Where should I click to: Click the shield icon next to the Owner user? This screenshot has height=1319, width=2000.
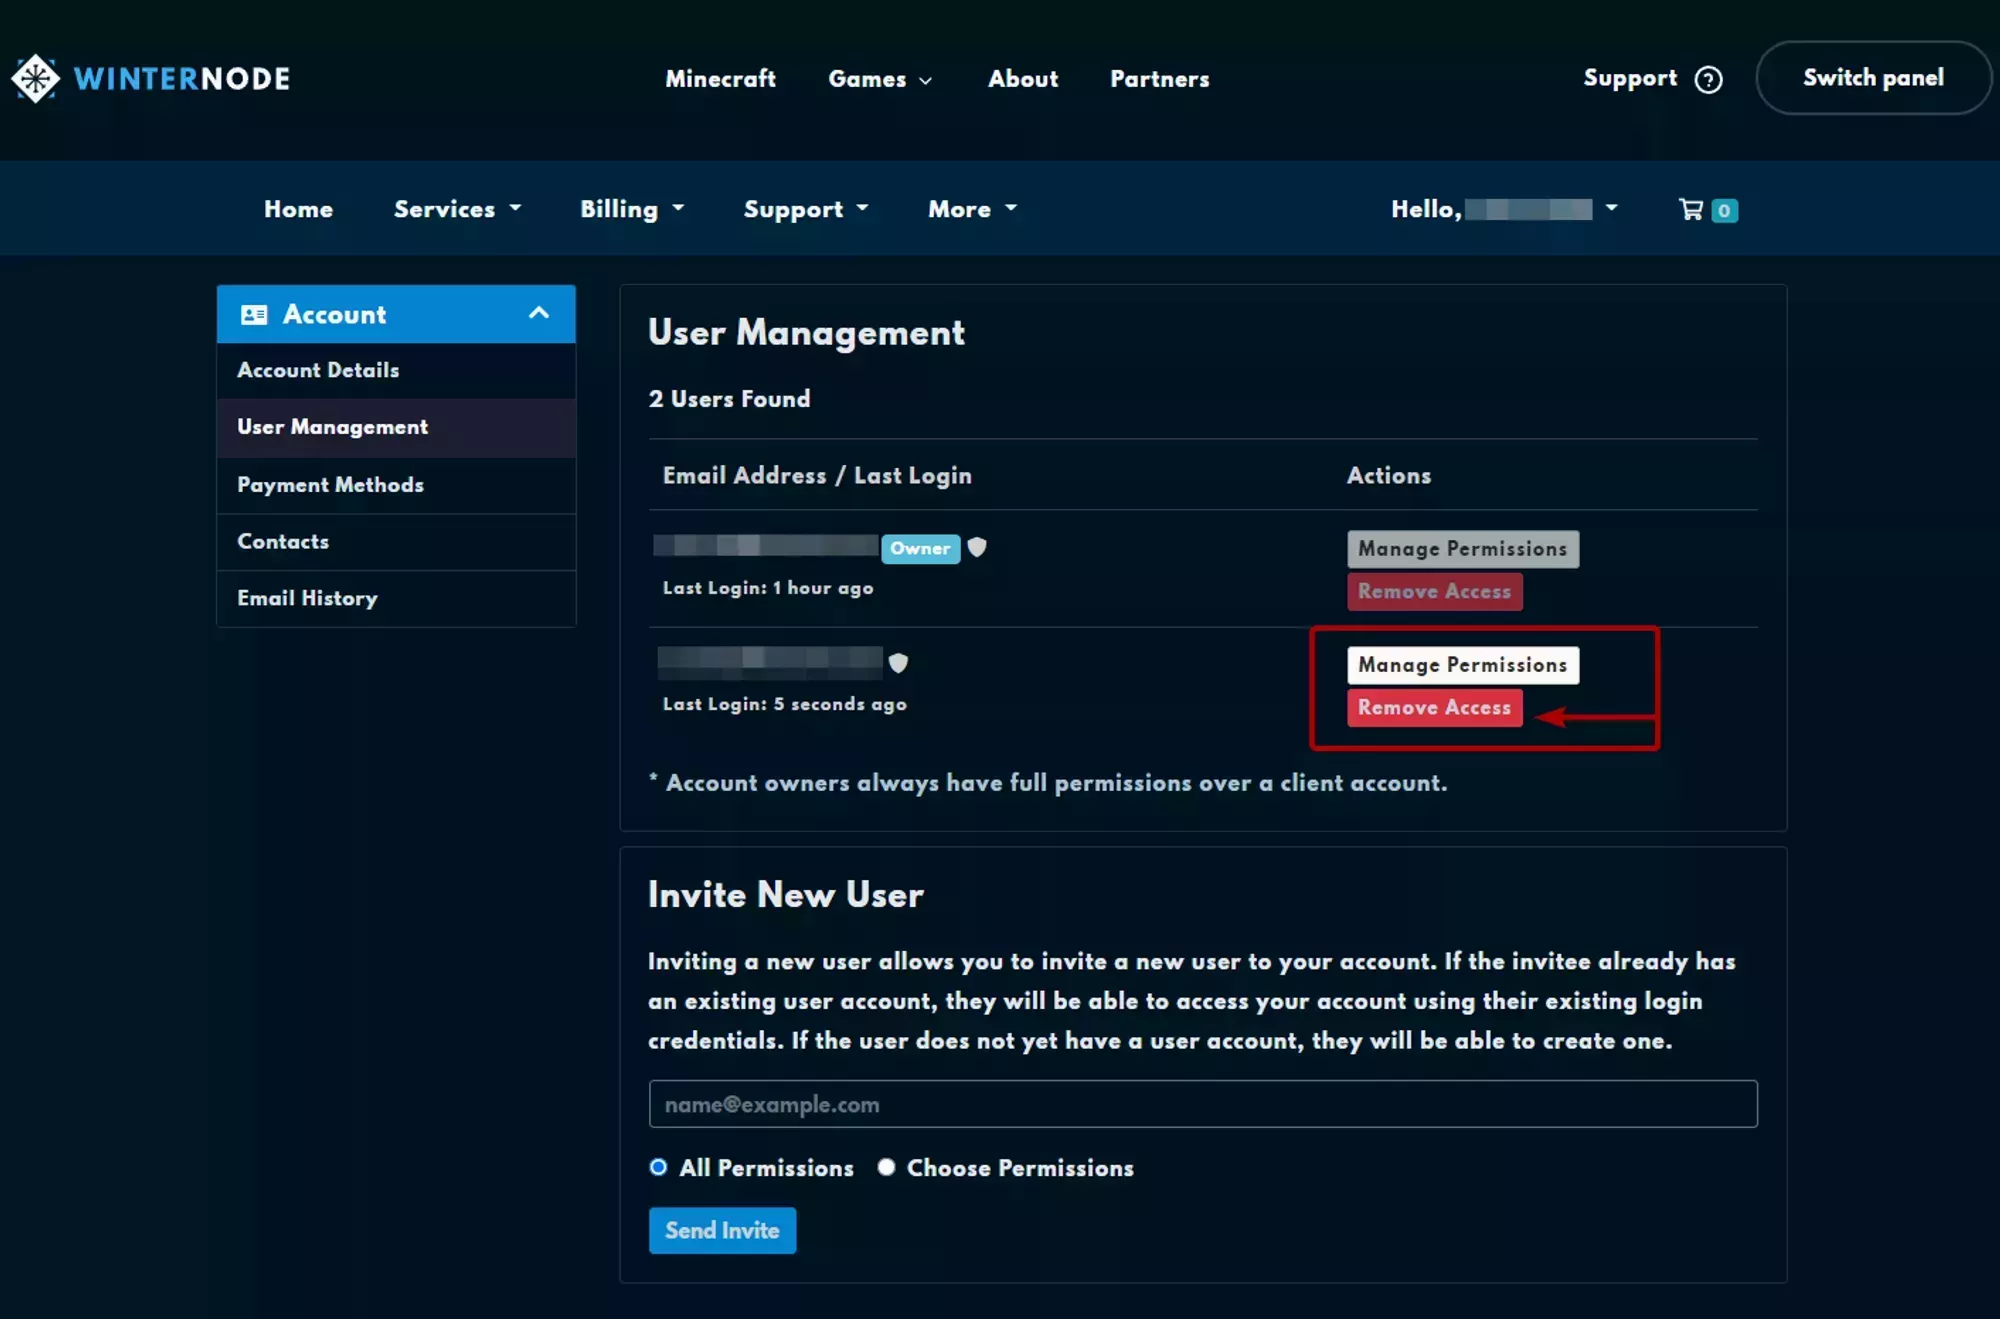pos(977,548)
